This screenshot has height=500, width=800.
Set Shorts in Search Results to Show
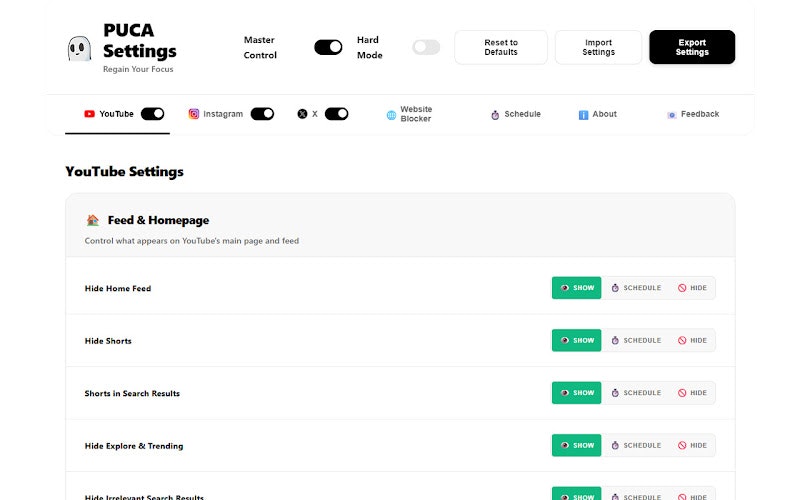[x=577, y=393]
